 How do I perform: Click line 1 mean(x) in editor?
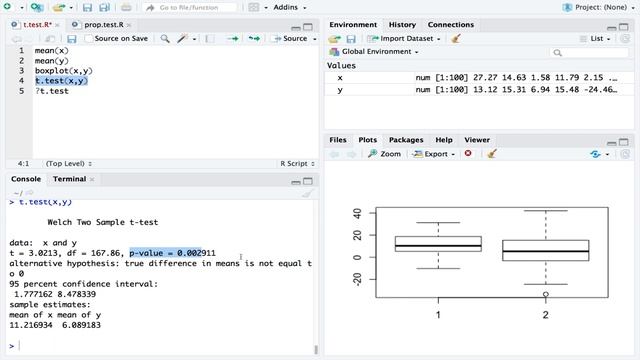(x=52, y=51)
